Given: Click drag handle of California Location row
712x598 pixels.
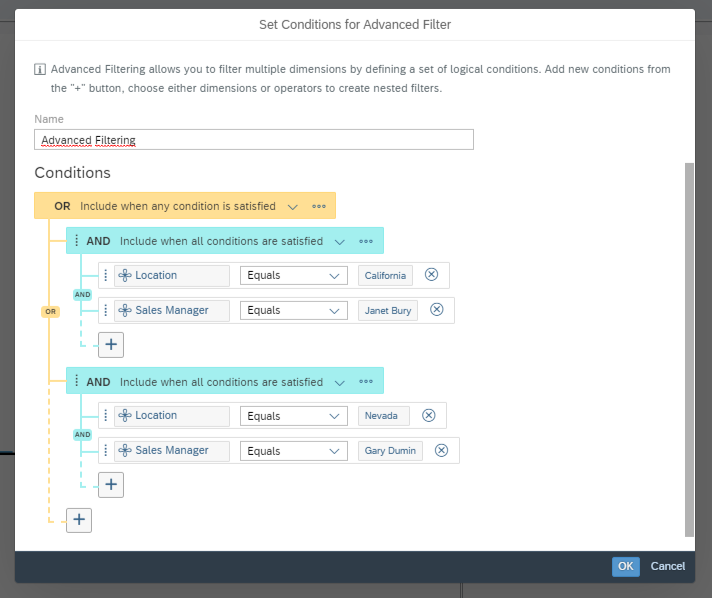Looking at the screenshot, I should coord(106,275).
